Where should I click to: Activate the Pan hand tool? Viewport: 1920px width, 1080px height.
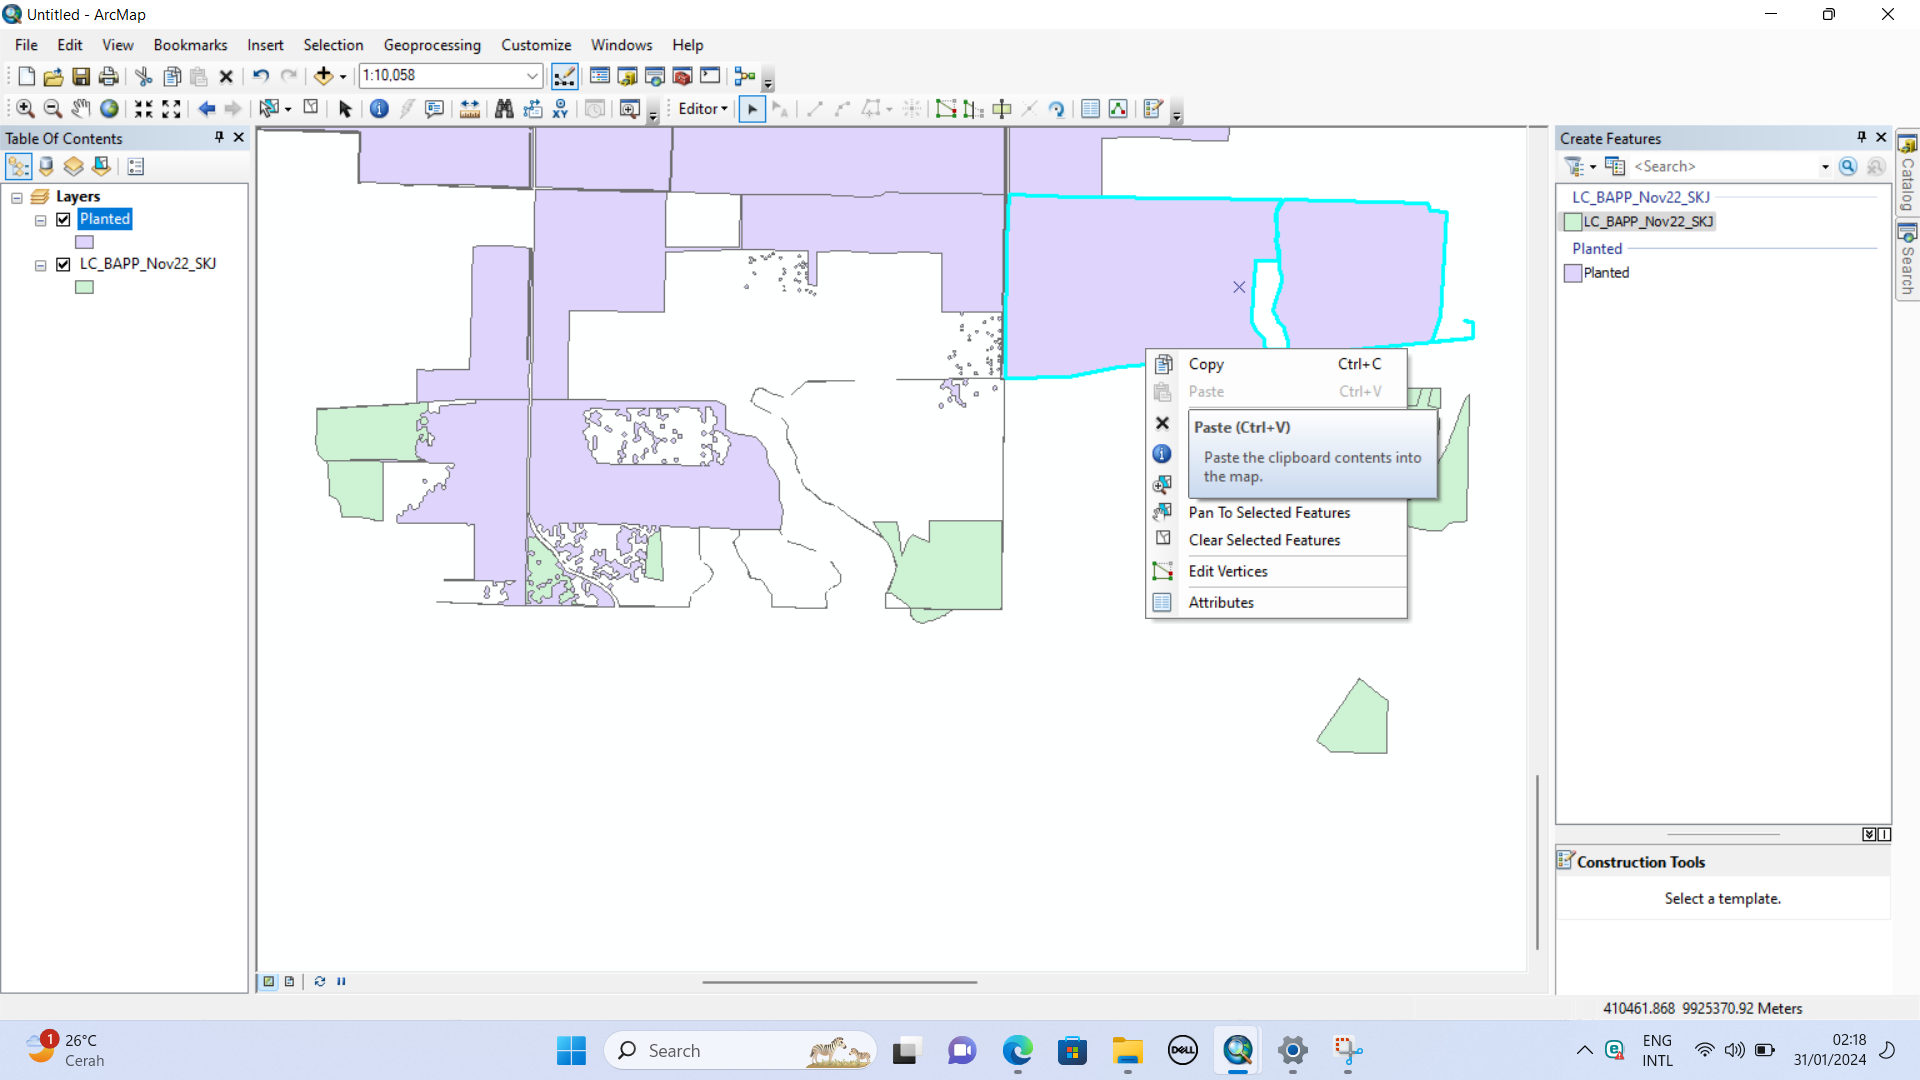[x=81, y=109]
